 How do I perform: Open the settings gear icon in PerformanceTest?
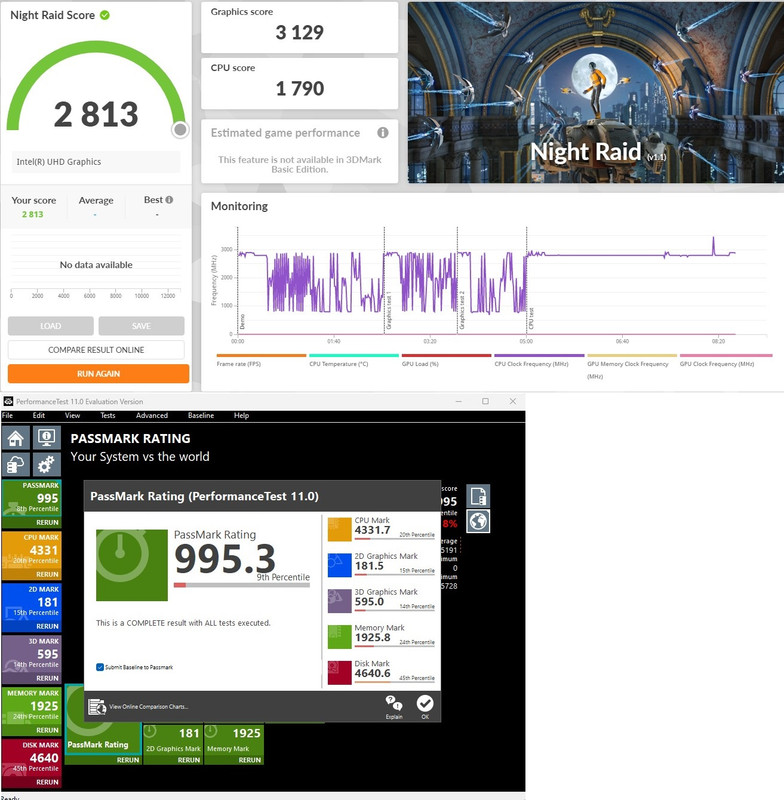point(47,465)
